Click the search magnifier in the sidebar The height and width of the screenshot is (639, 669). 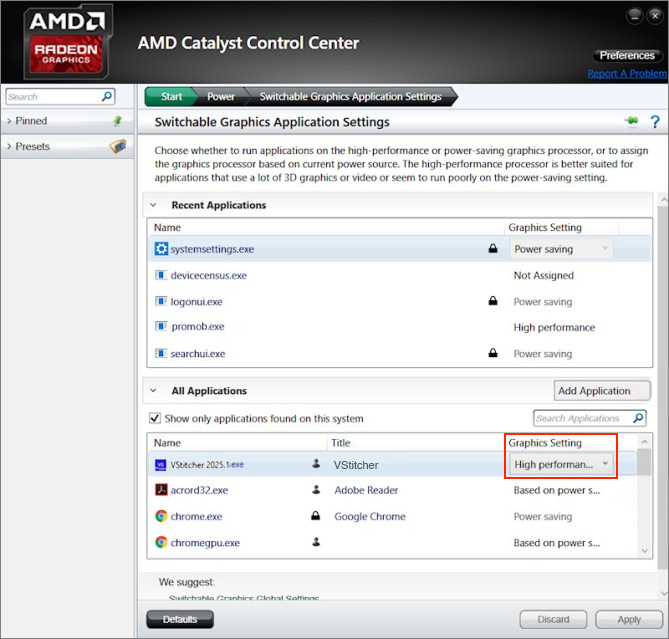(x=107, y=96)
